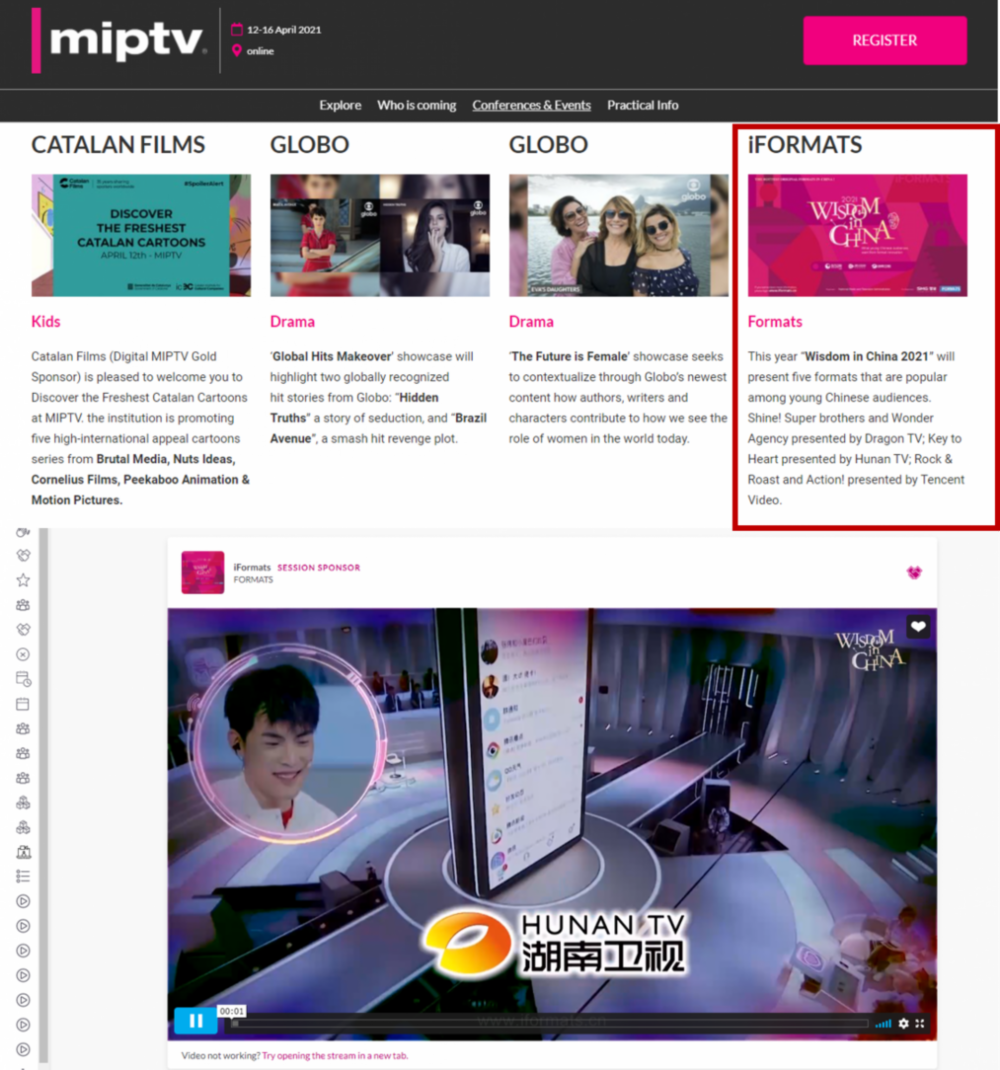Open the Who is coming menu
The width and height of the screenshot is (1000, 1070).
click(x=416, y=105)
